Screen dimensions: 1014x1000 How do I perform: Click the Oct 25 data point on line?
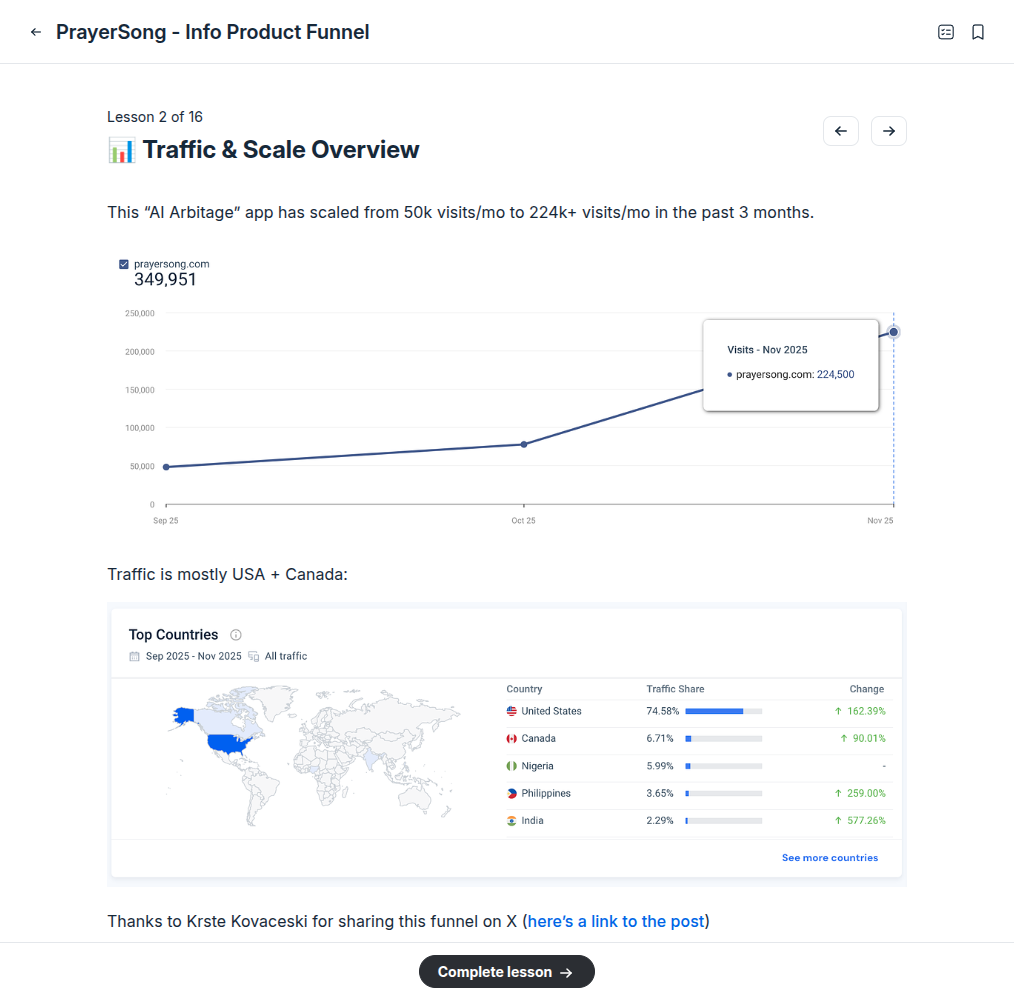tap(524, 444)
